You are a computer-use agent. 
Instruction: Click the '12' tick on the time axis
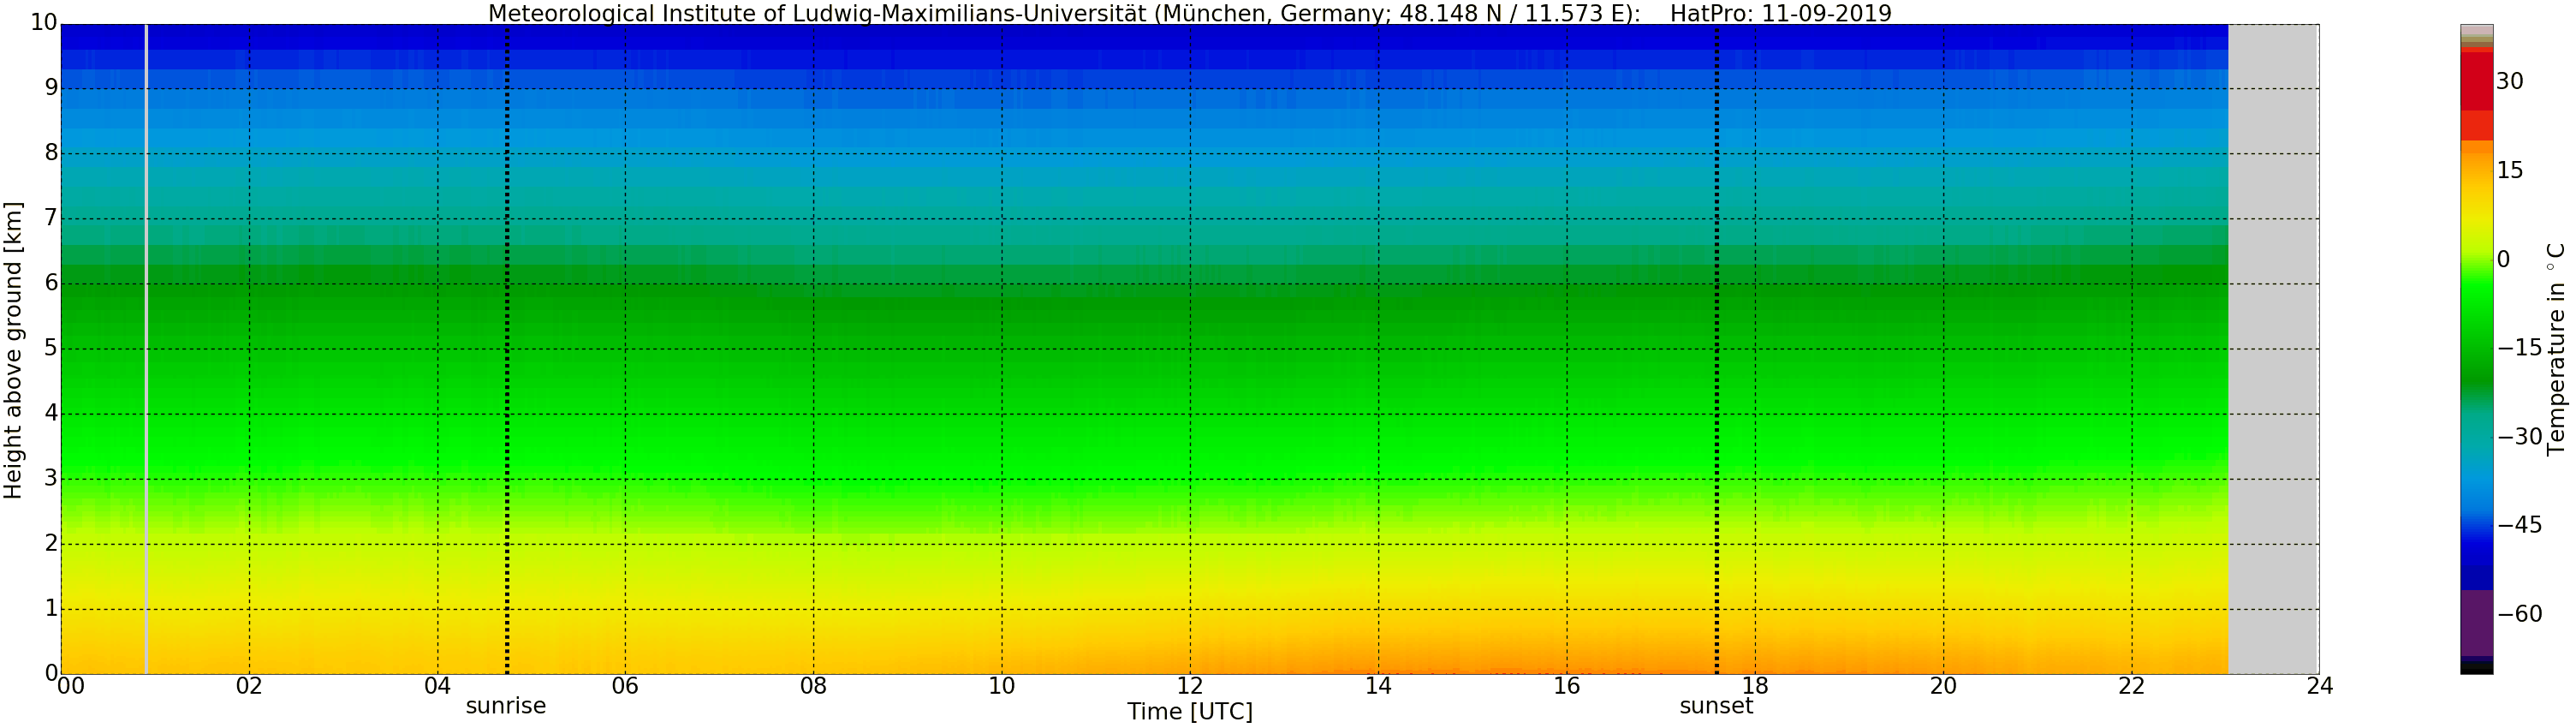click(1189, 686)
